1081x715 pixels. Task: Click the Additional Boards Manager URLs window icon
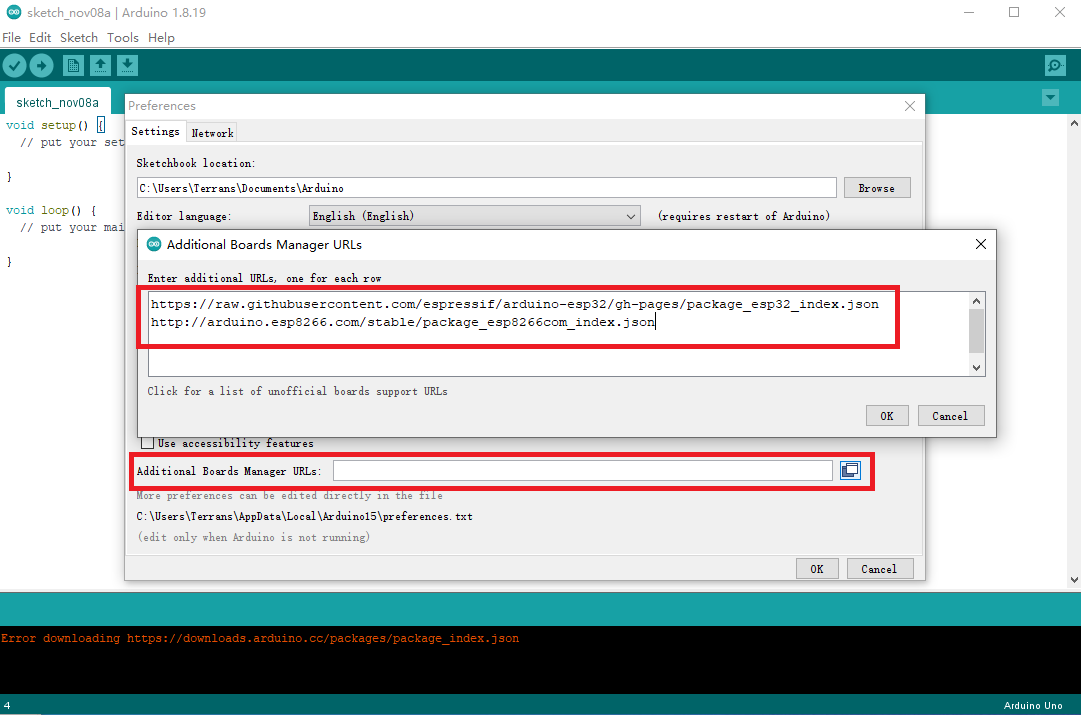[850, 470]
